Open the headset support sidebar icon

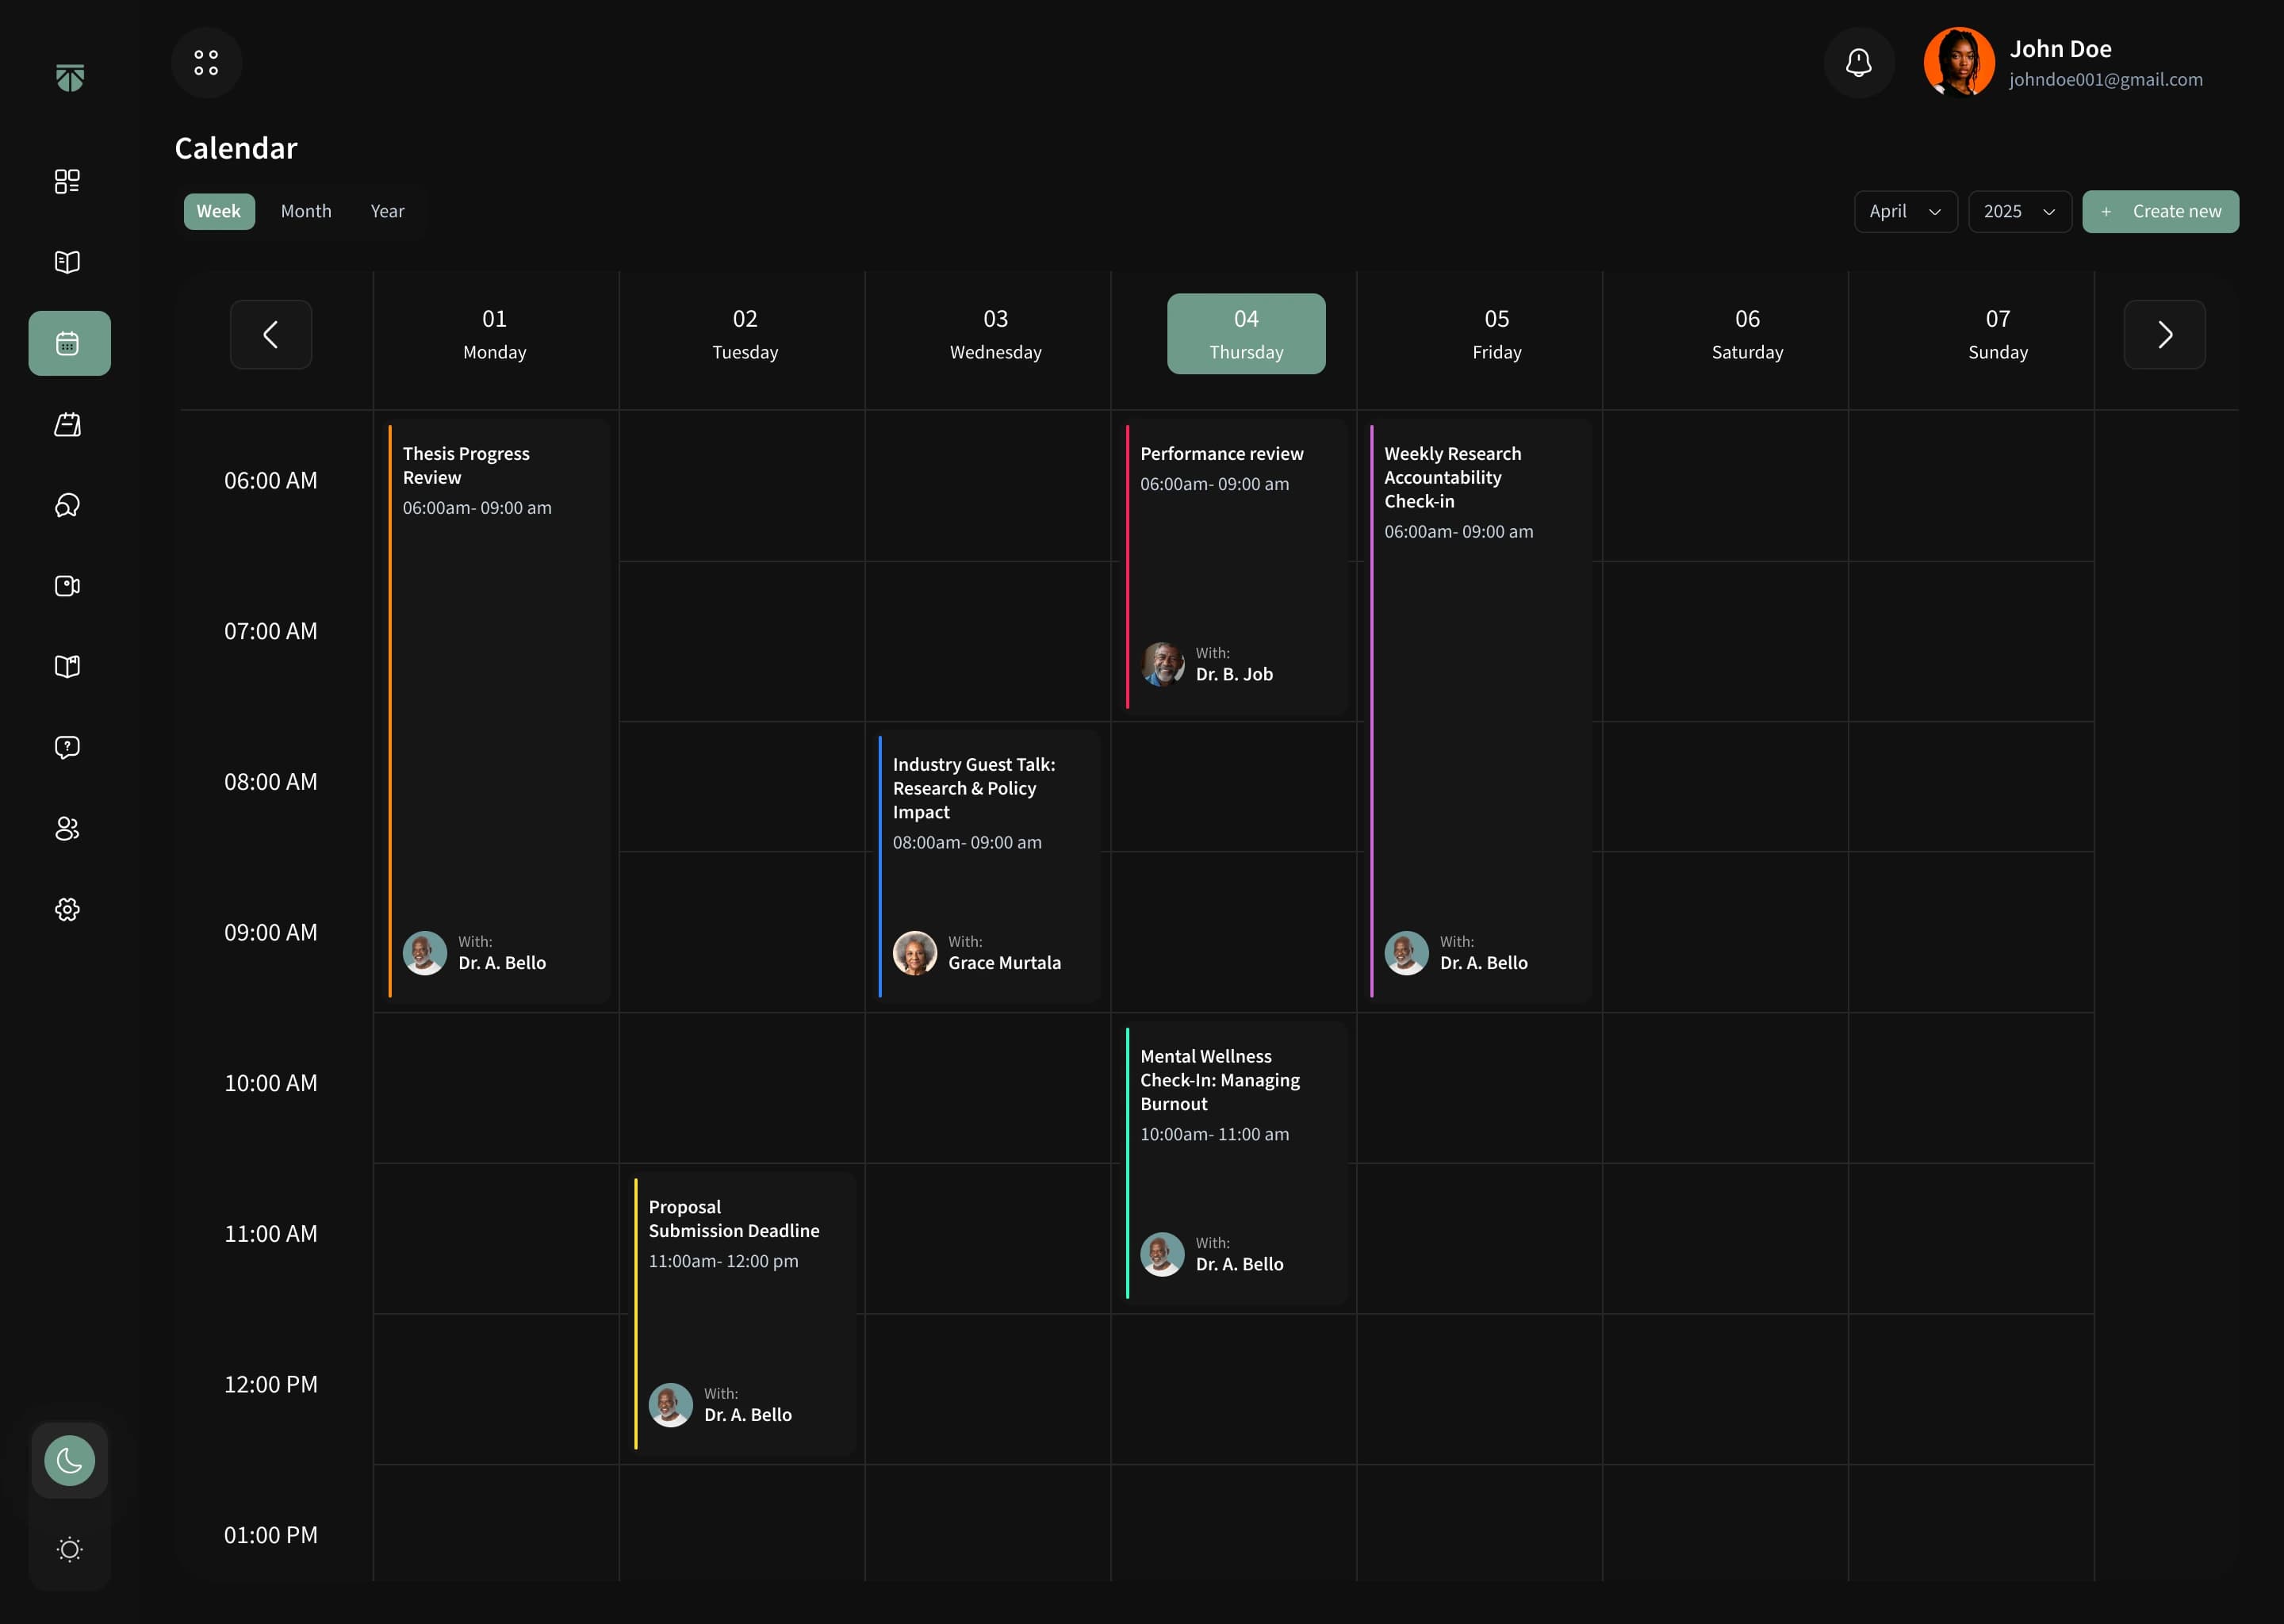67,505
